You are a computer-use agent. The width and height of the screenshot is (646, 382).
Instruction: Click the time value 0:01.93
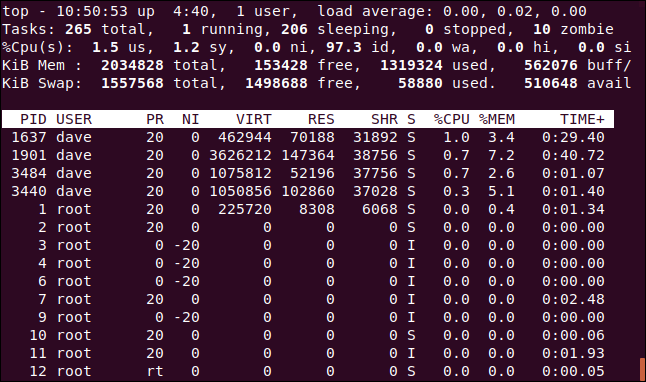point(573,353)
